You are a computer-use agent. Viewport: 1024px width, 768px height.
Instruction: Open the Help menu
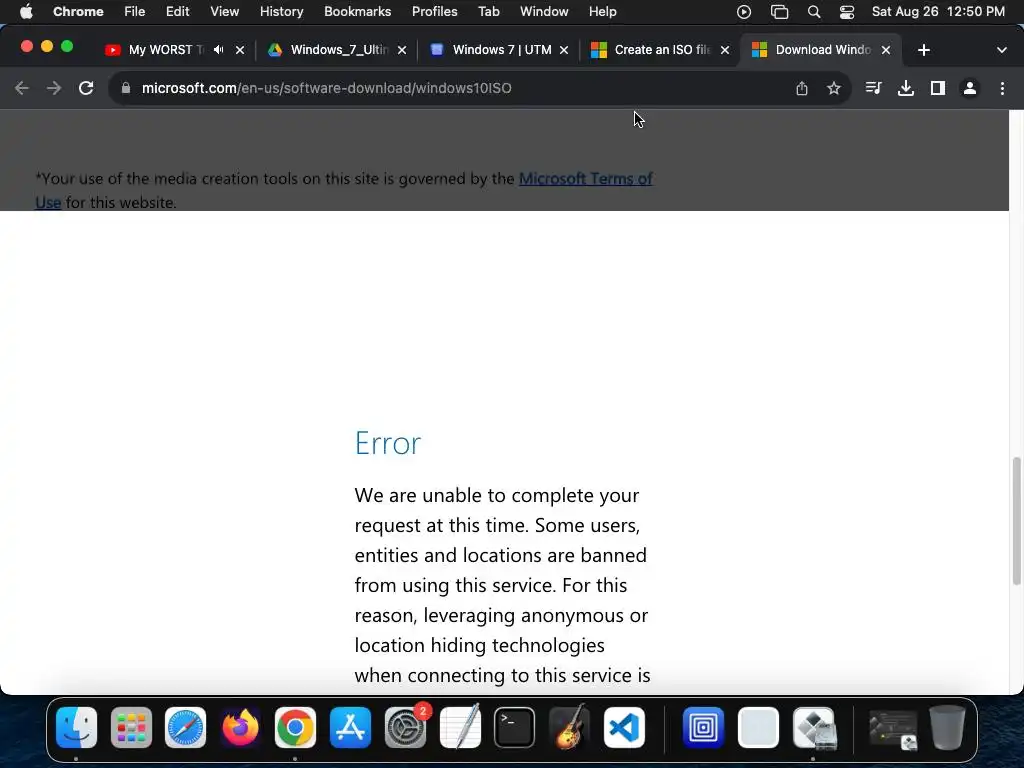[x=603, y=12]
